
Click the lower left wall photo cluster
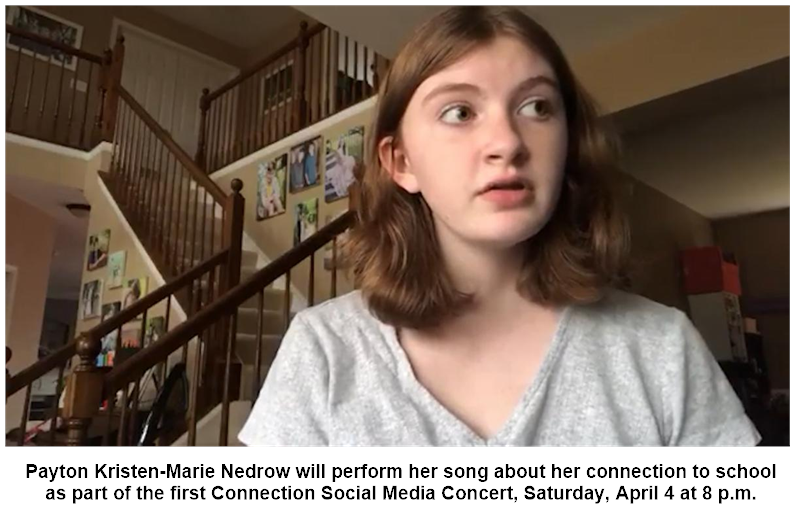pos(119,289)
